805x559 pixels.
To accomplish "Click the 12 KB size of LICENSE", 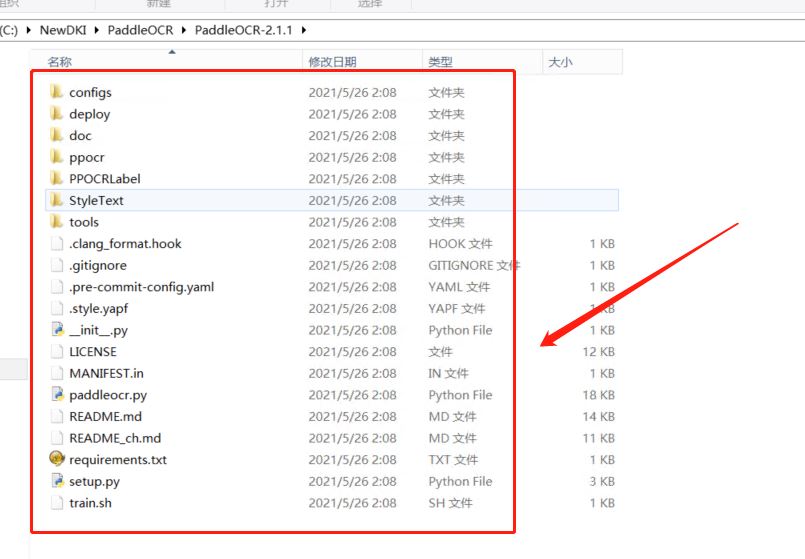I will click(x=599, y=352).
